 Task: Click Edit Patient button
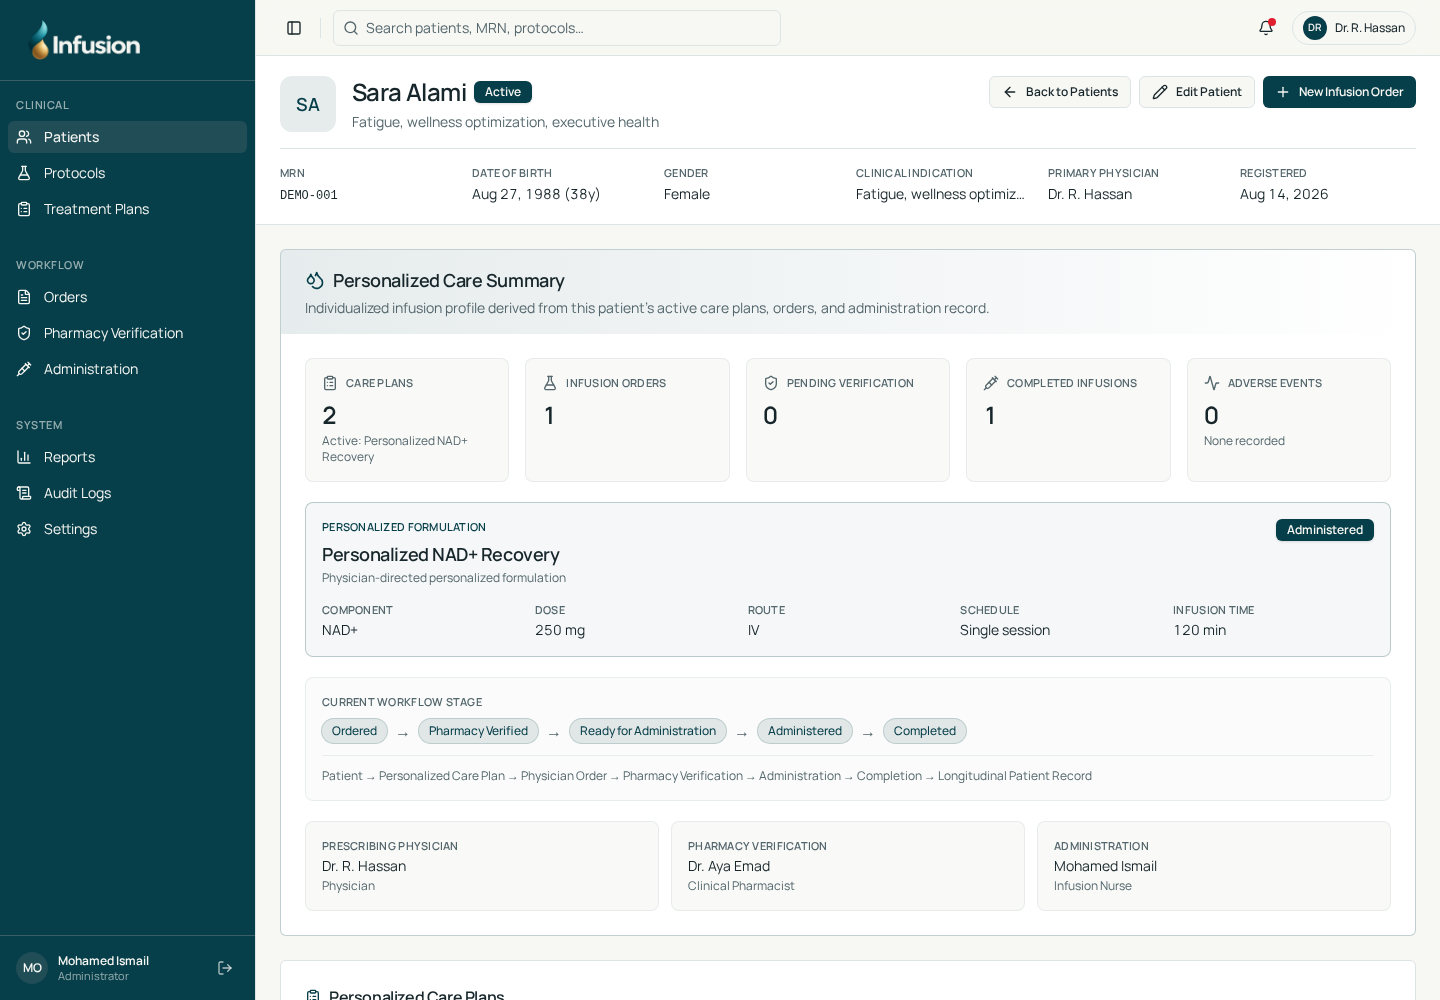[1197, 92]
